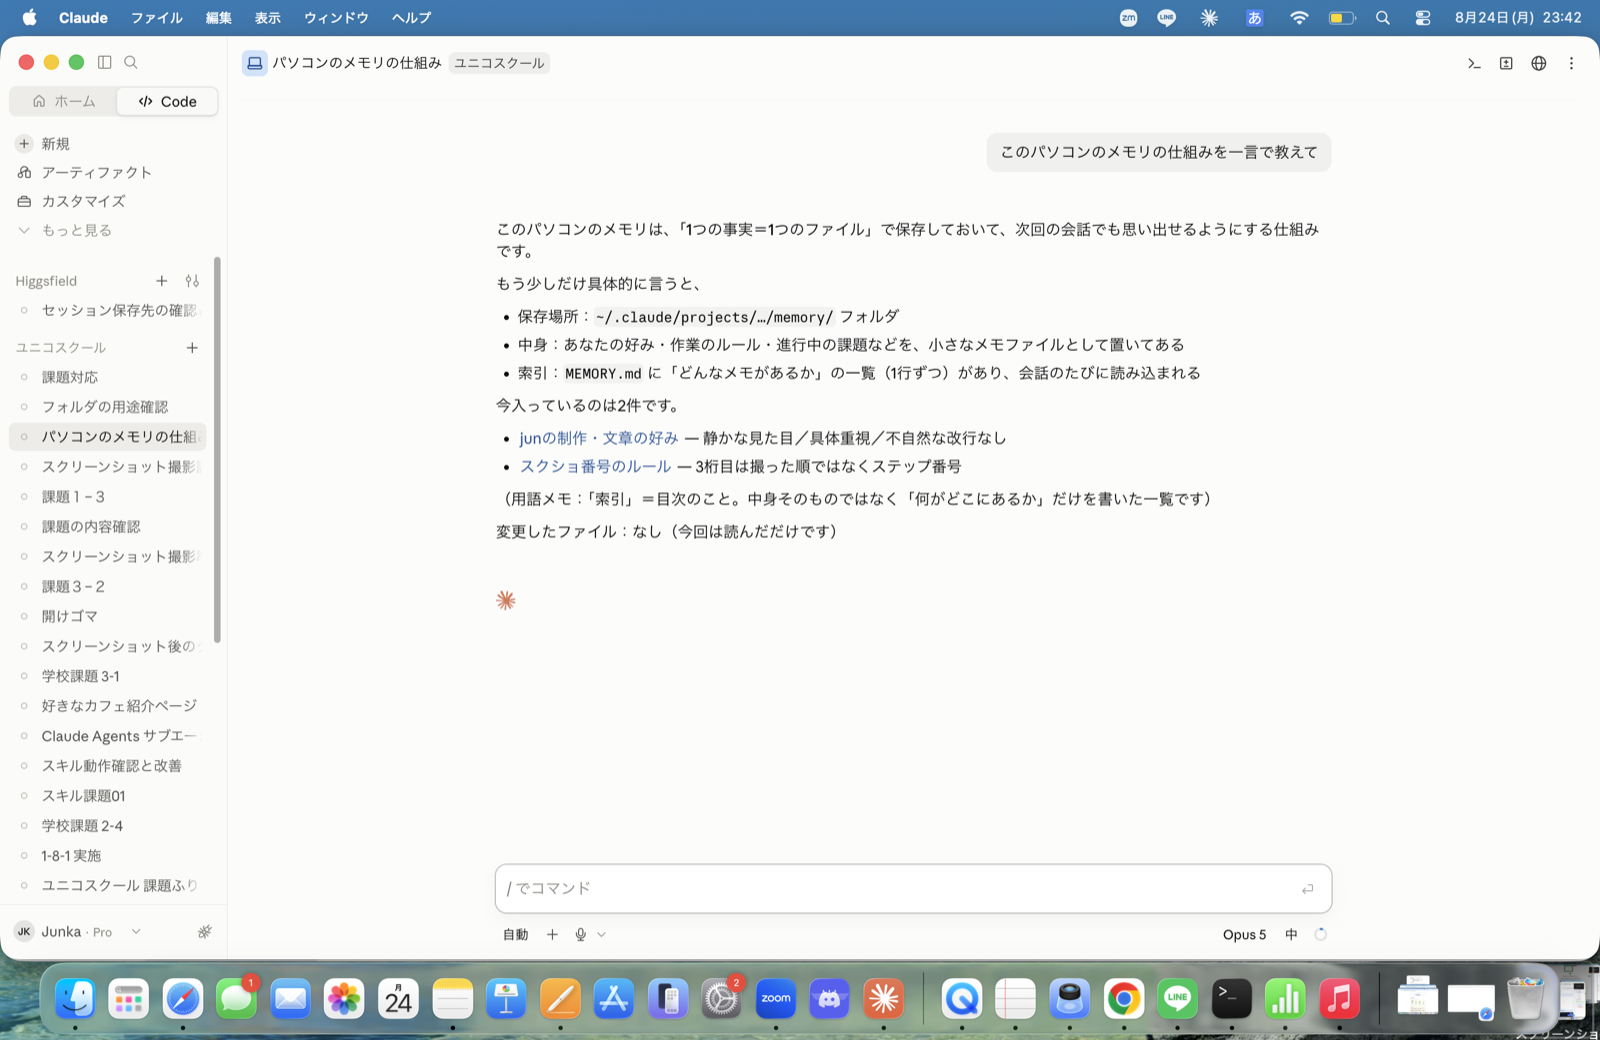
Task: Add a new session under ユニコスクール
Action: [192, 348]
